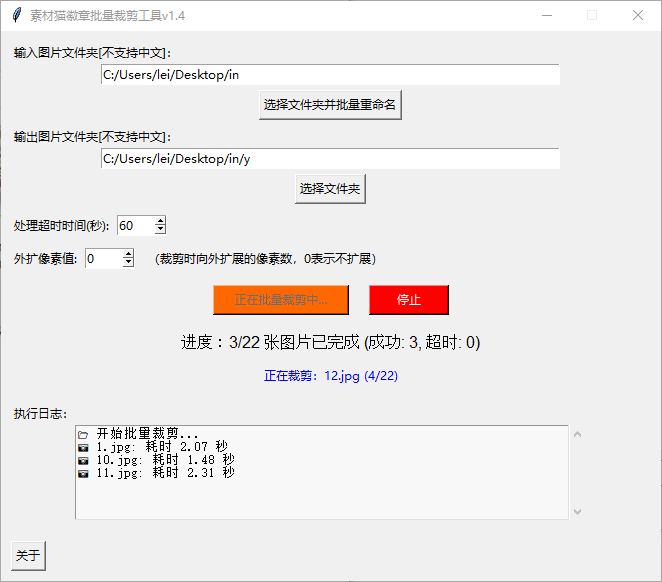The width and height of the screenshot is (662, 582).
Task: Click the 外扩像素值 field showing 0
Action: pos(104,258)
